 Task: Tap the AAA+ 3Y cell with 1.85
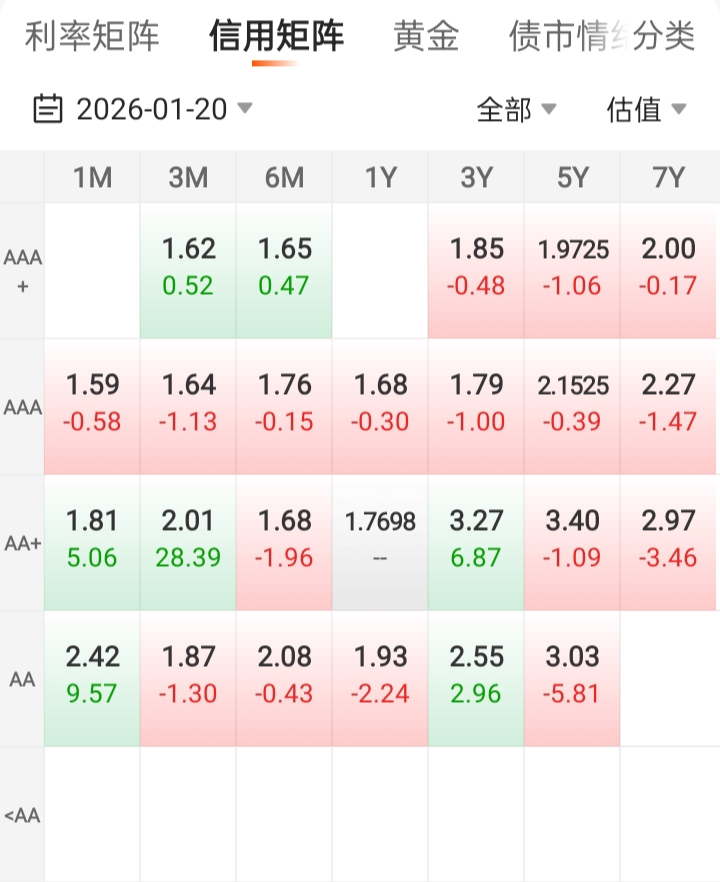click(x=476, y=270)
